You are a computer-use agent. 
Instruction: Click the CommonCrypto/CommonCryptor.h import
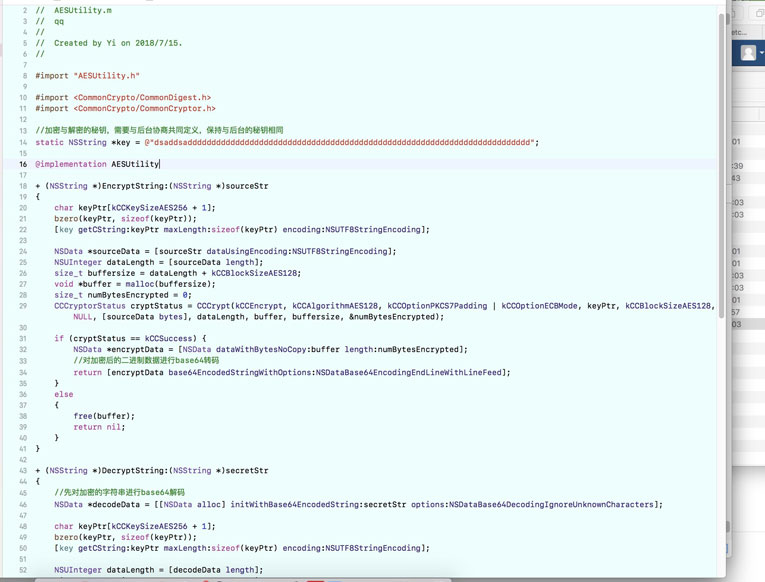click(146, 109)
